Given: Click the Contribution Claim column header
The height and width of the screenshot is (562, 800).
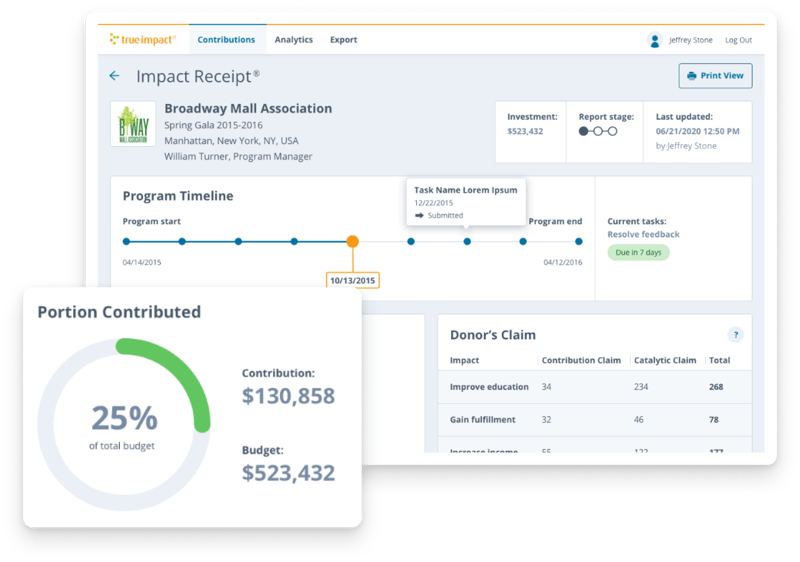Looking at the screenshot, I should tap(581, 360).
